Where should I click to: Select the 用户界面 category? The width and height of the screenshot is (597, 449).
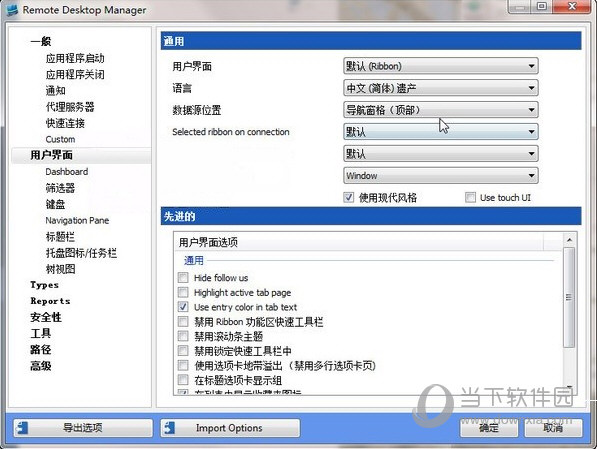tap(51, 155)
